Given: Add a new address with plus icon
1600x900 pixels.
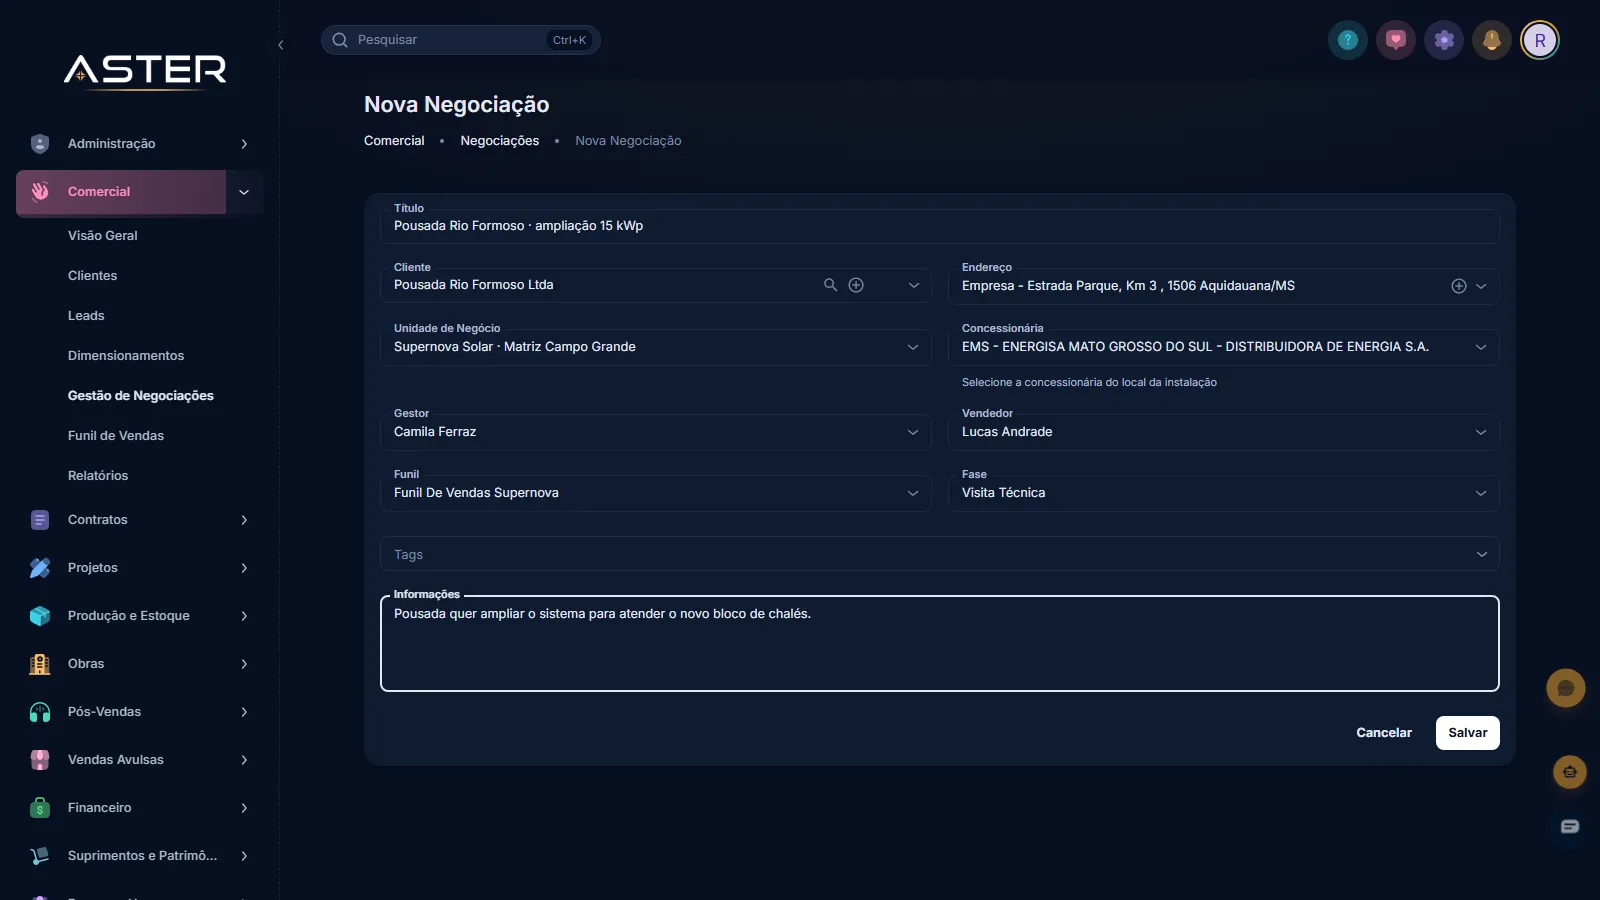Looking at the screenshot, I should pyautogui.click(x=1459, y=286).
